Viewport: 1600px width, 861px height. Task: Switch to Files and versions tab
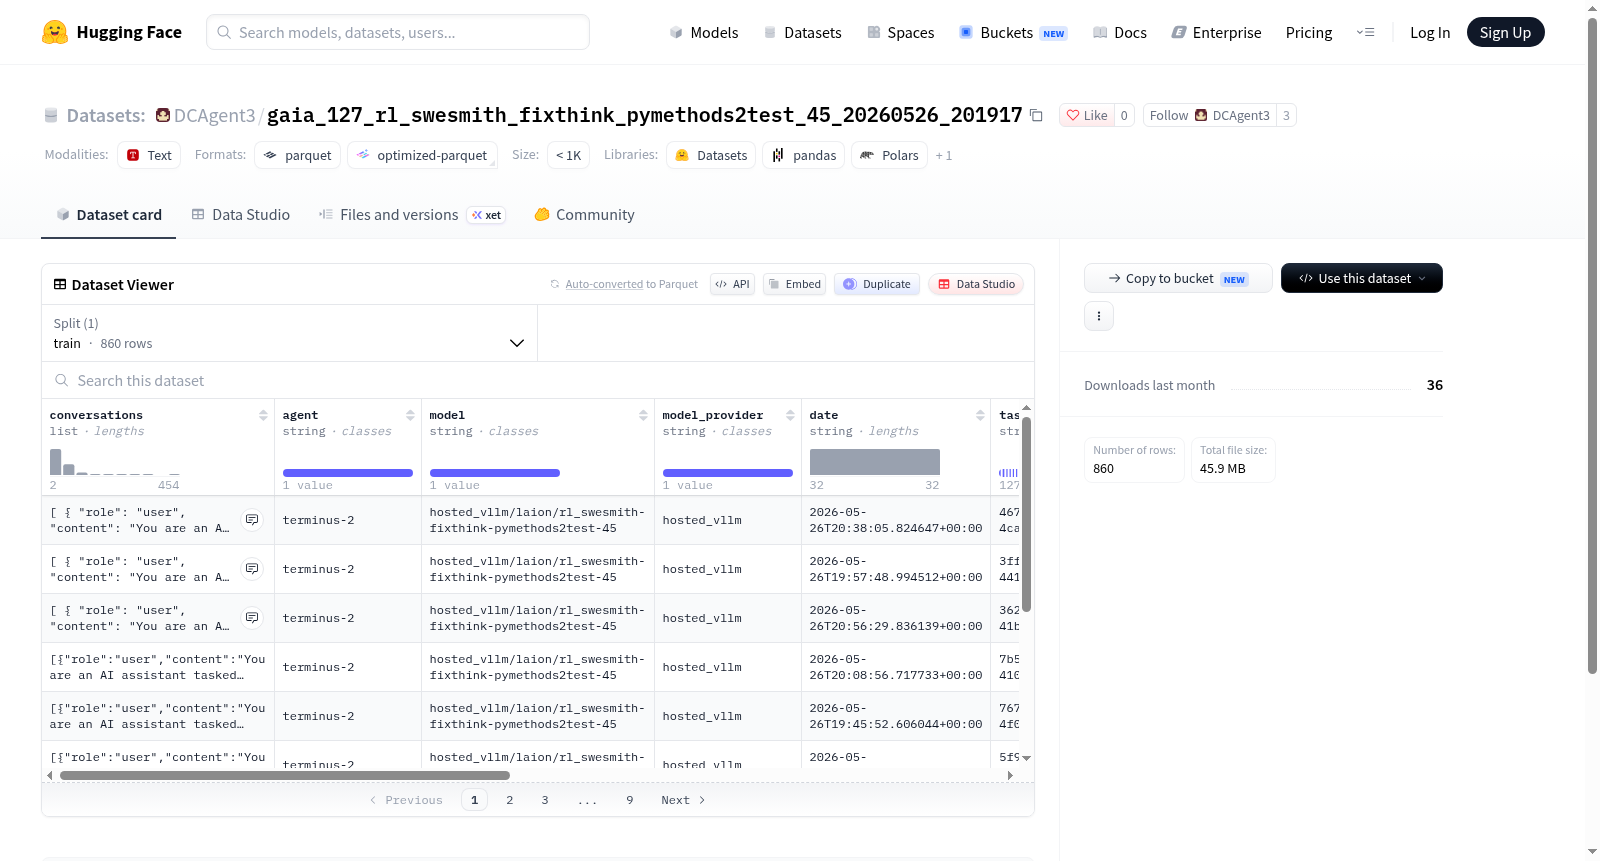412,215
